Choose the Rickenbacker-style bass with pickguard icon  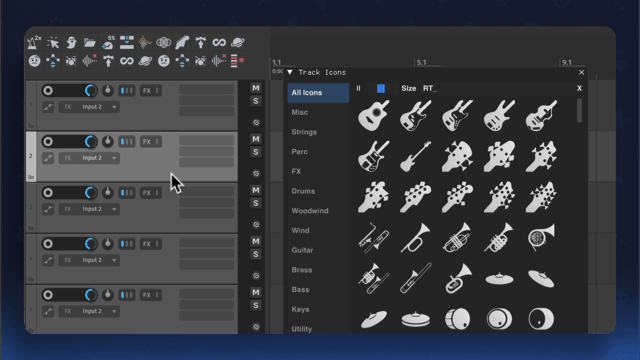373,156
